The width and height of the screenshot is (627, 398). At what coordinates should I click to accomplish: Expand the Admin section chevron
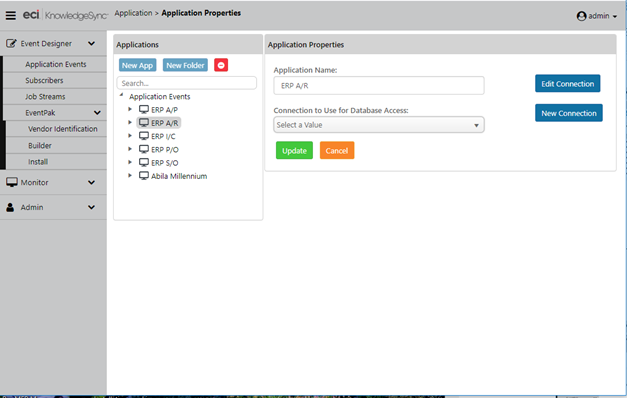coord(92,207)
